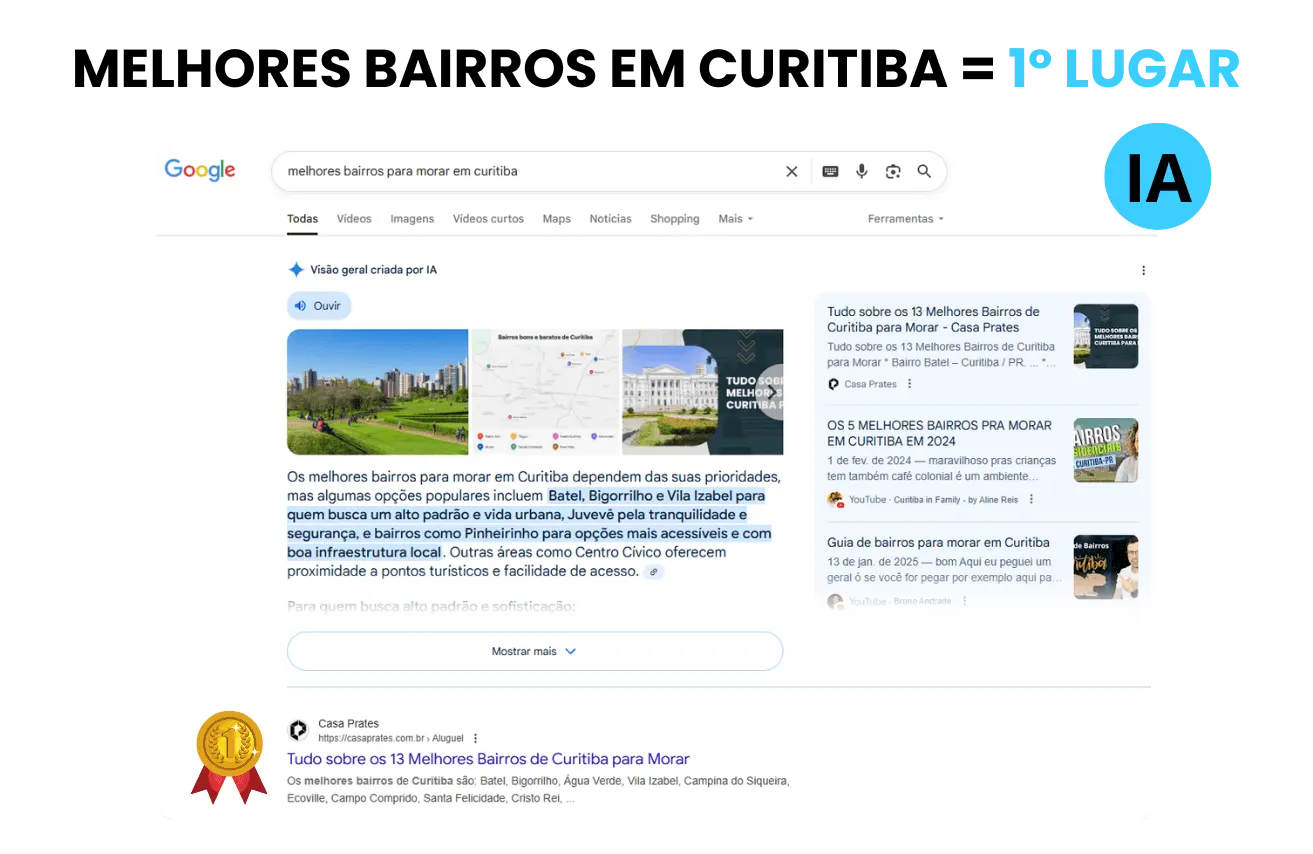The width and height of the screenshot is (1313, 854).
Task: Open thumbnail of the 13 Melhores Bairros source card
Action: click(1106, 336)
